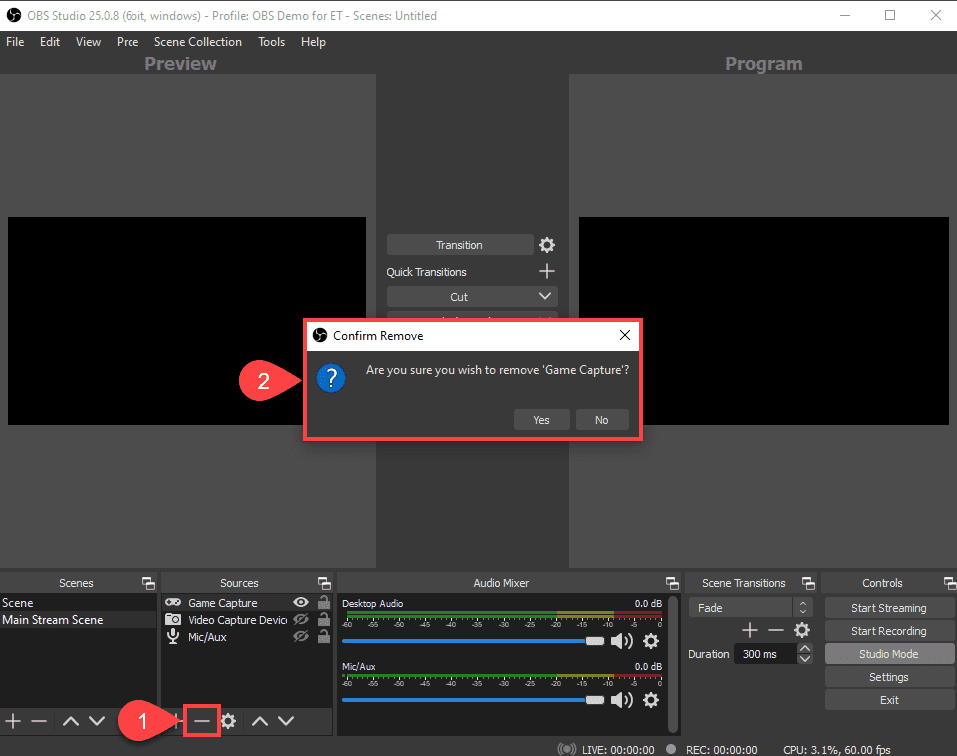Screen dimensions: 957x756
Task: Confirm removal by clicking Yes
Action: (x=541, y=419)
